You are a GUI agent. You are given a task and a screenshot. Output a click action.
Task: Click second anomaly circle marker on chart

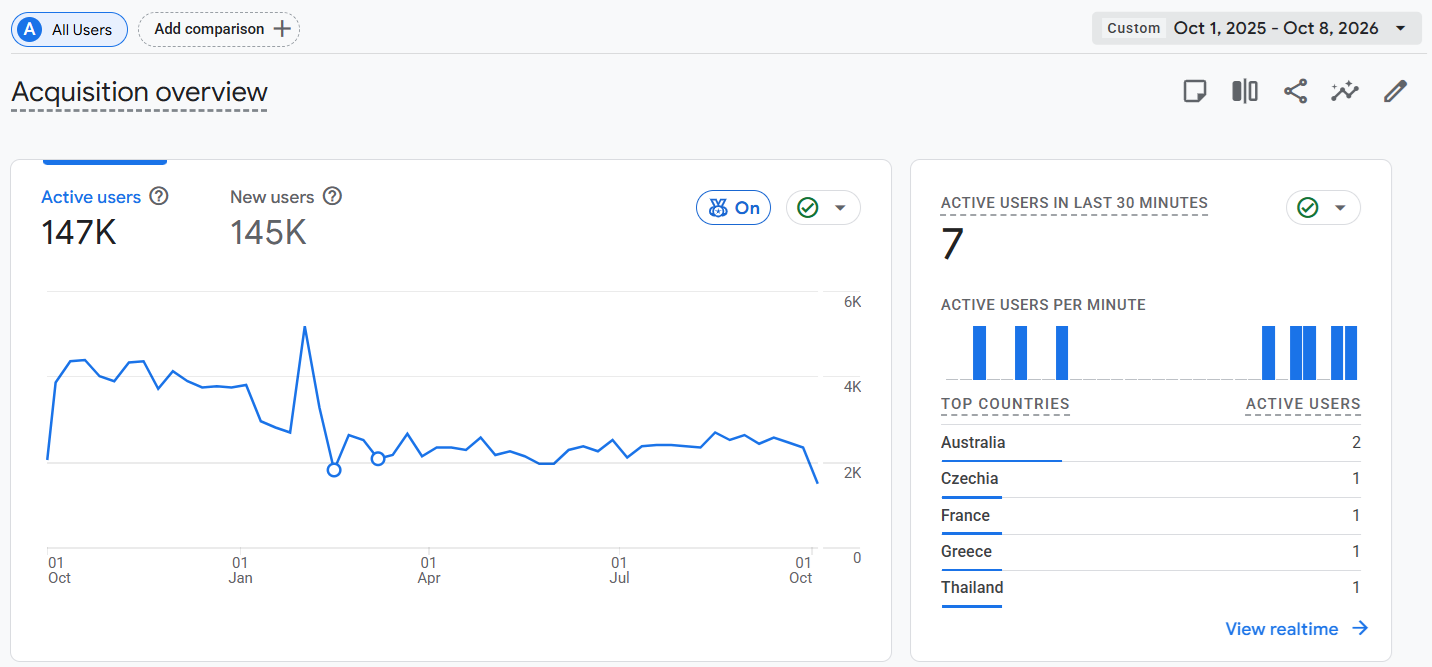coord(378,458)
